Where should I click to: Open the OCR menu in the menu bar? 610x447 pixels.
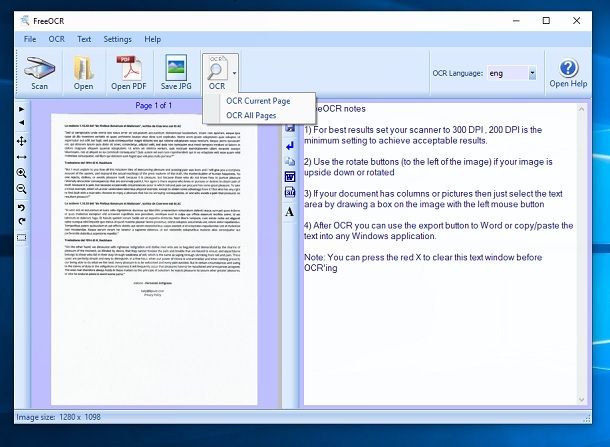point(57,39)
